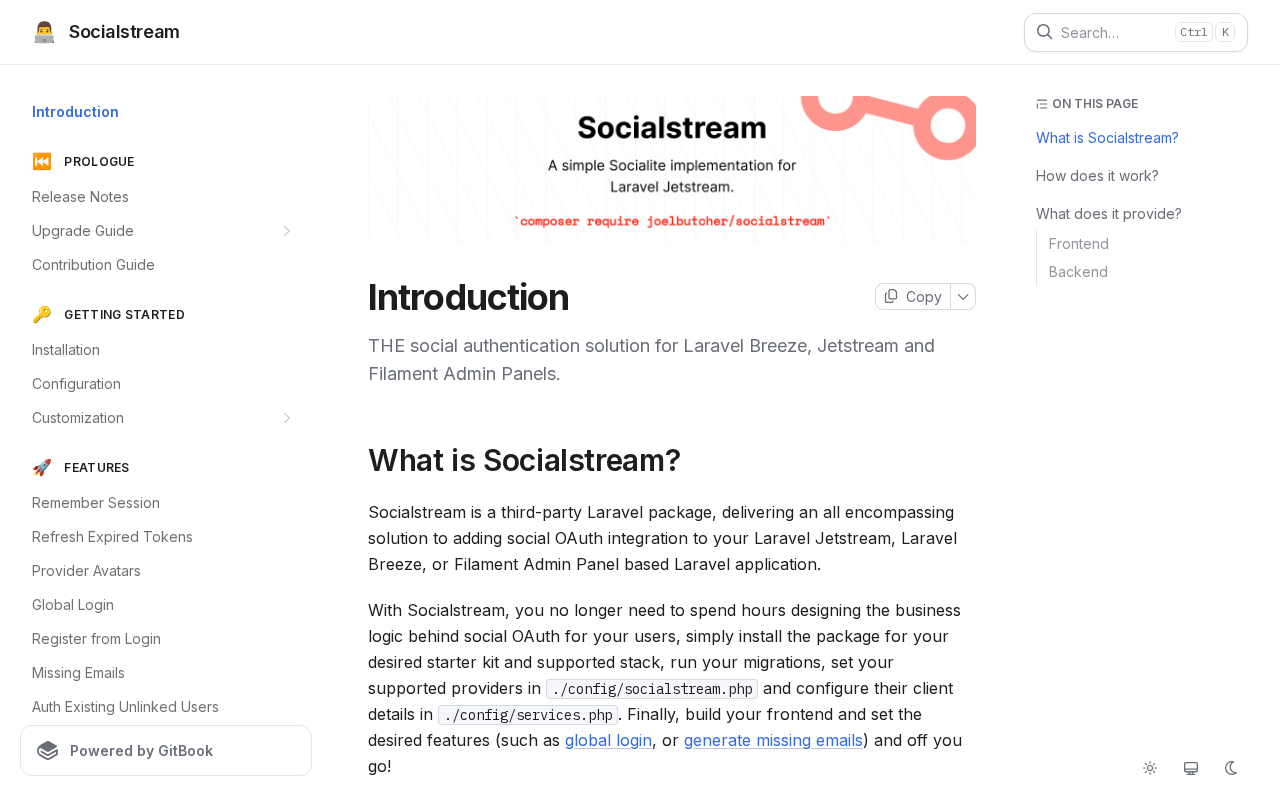Screen dimensions: 1280x800
Task: Click the Getting Started key icon
Action: pos(42,315)
